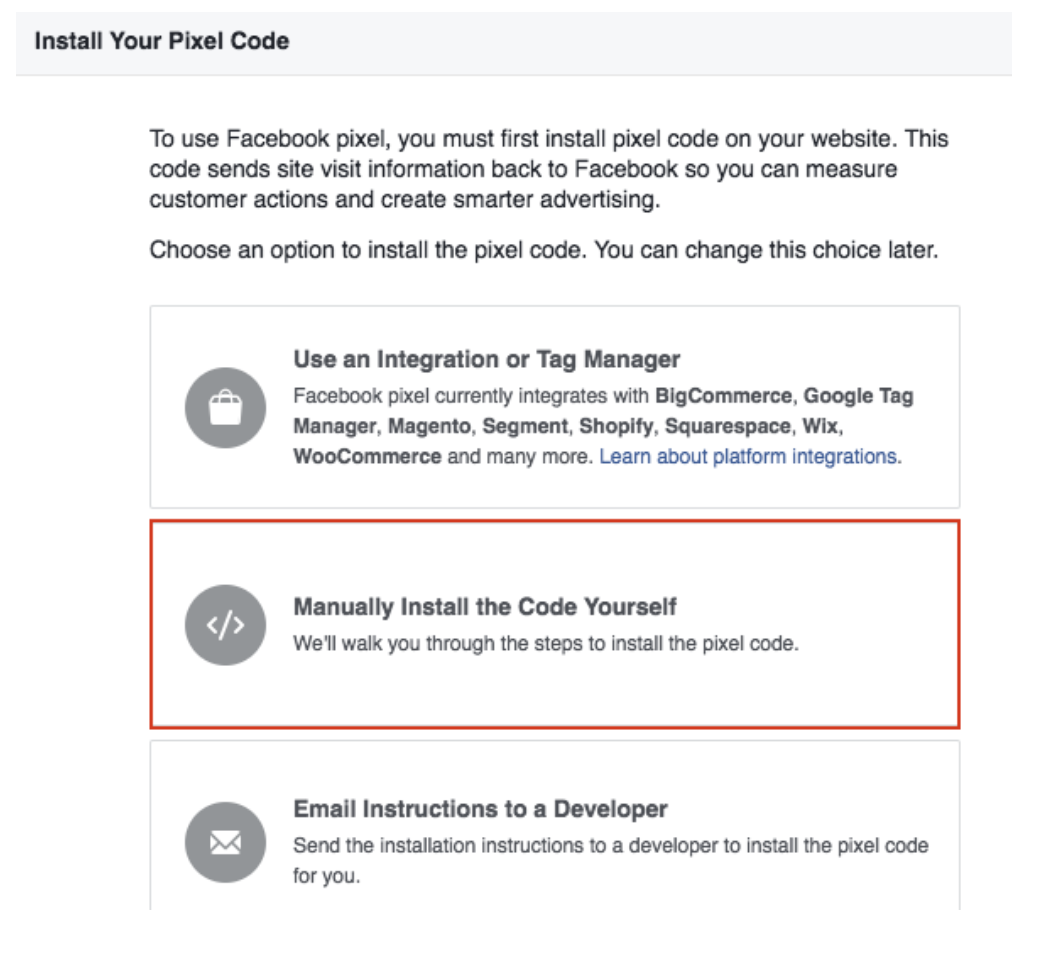Click the code brackets manual install icon

pos(225,625)
